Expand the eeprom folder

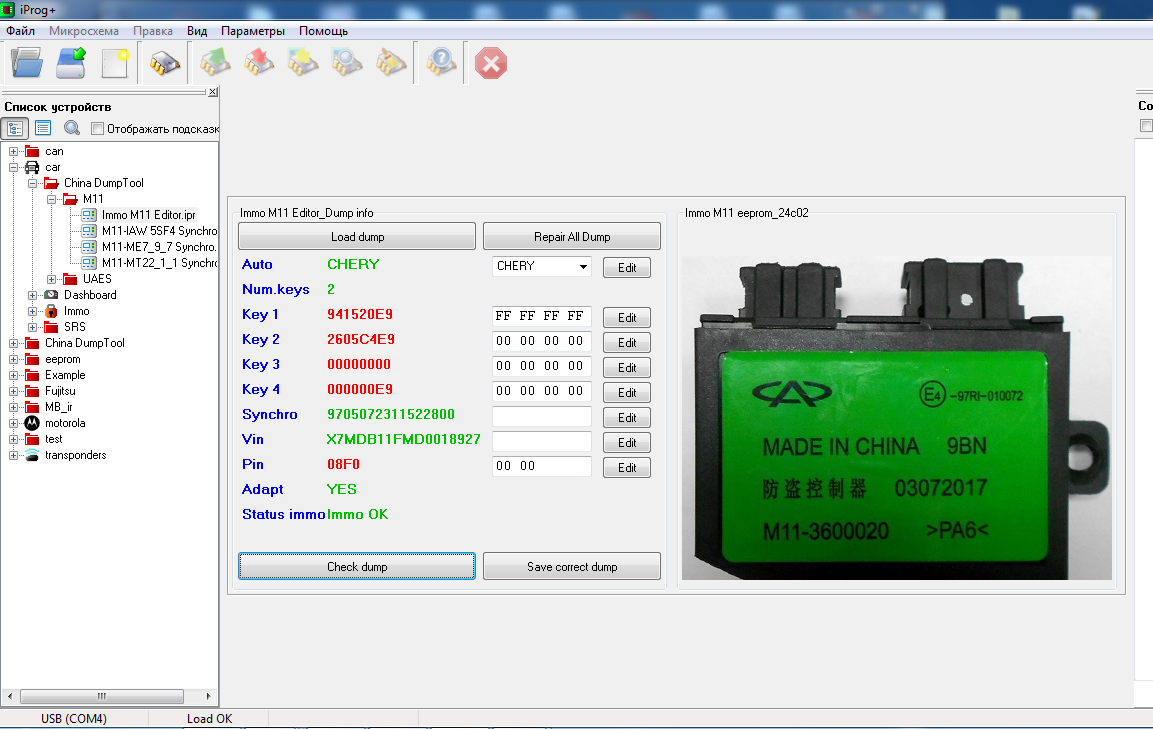coord(13,360)
